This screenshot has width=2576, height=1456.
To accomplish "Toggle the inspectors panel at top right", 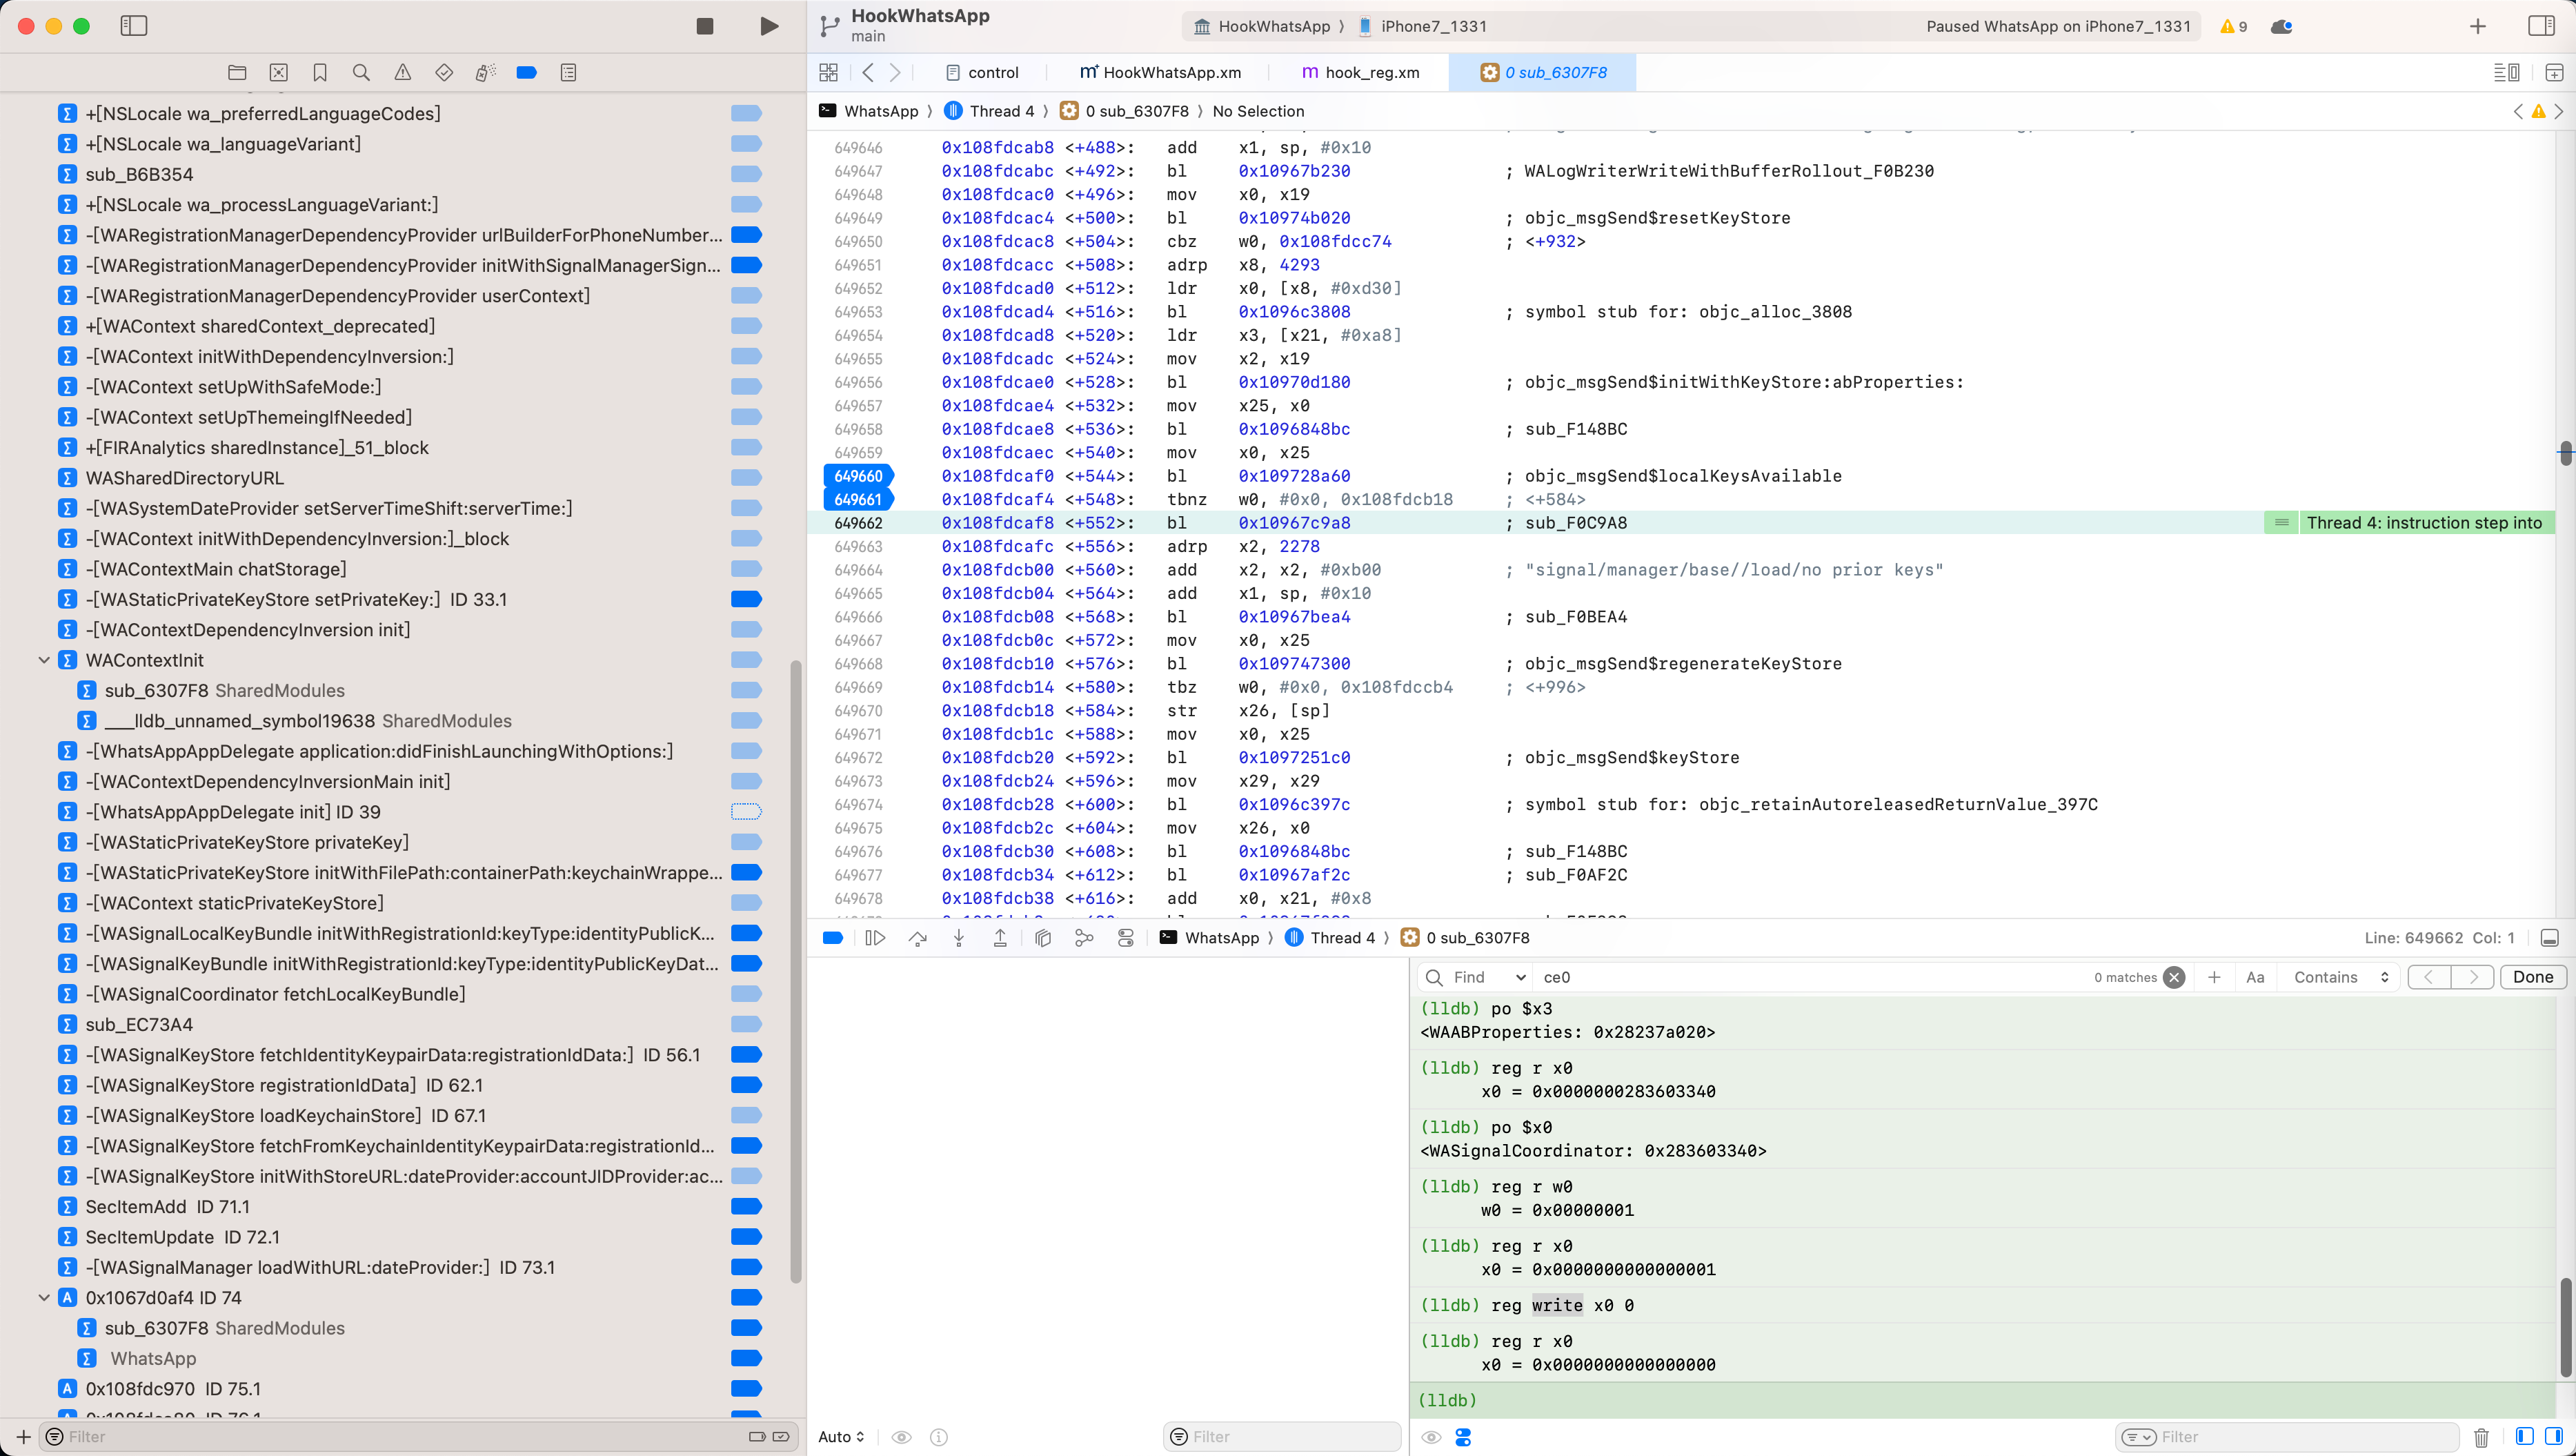I will 2541,26.
